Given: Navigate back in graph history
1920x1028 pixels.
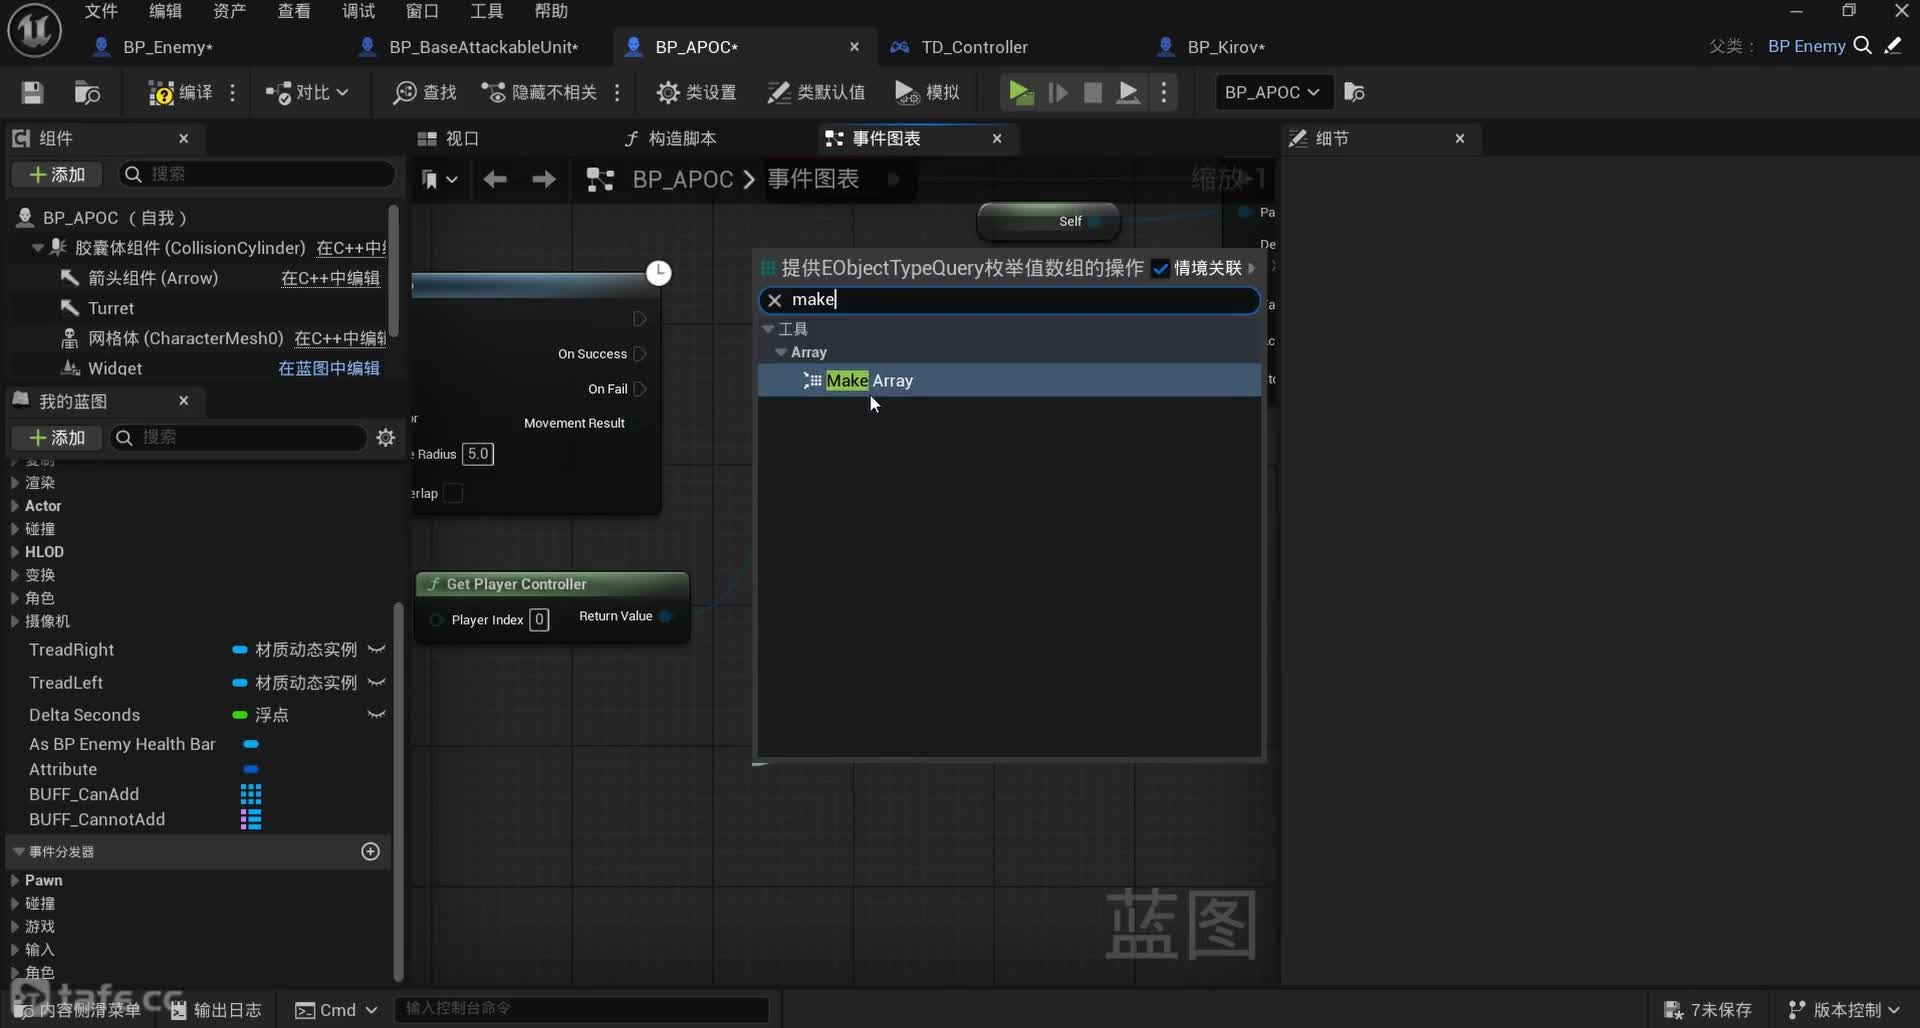Looking at the screenshot, I should point(495,179).
